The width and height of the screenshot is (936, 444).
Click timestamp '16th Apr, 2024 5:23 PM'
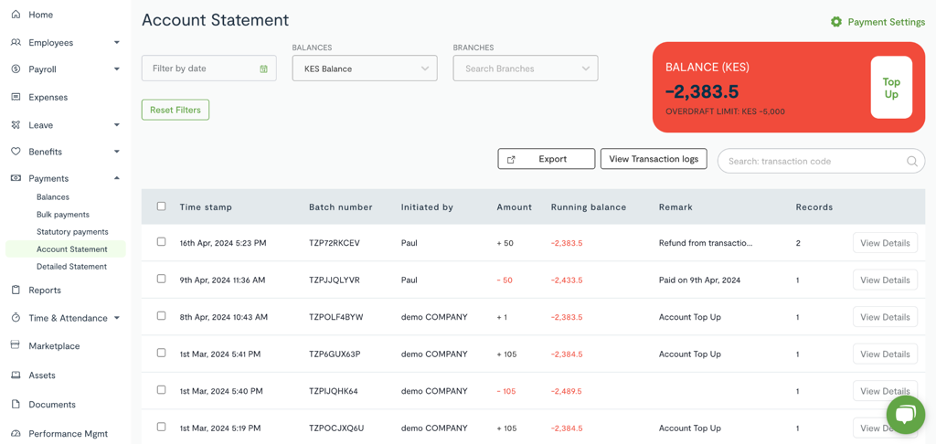(x=223, y=243)
